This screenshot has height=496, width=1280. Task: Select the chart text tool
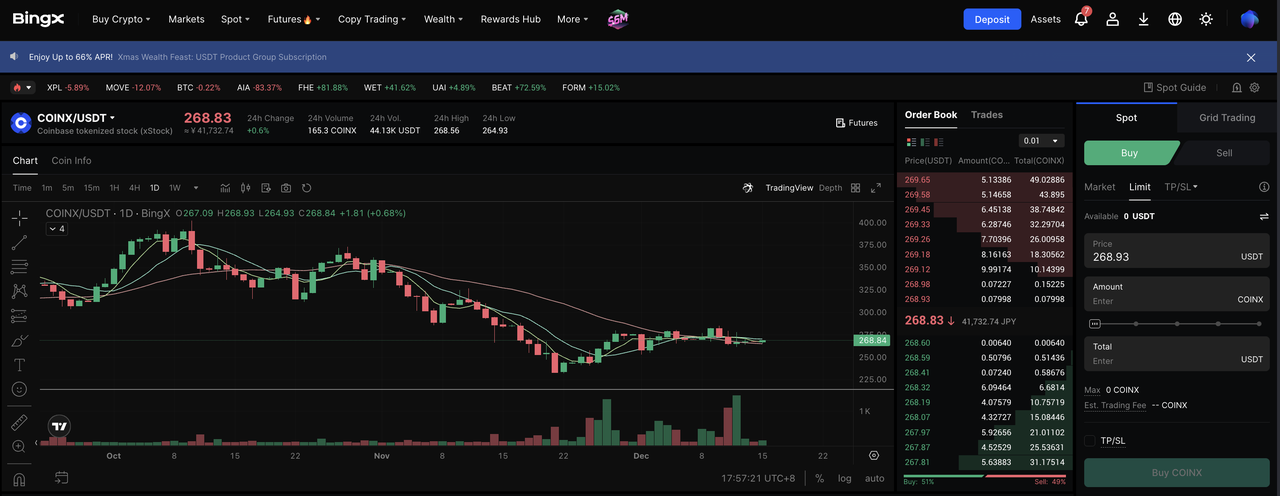(x=19, y=365)
